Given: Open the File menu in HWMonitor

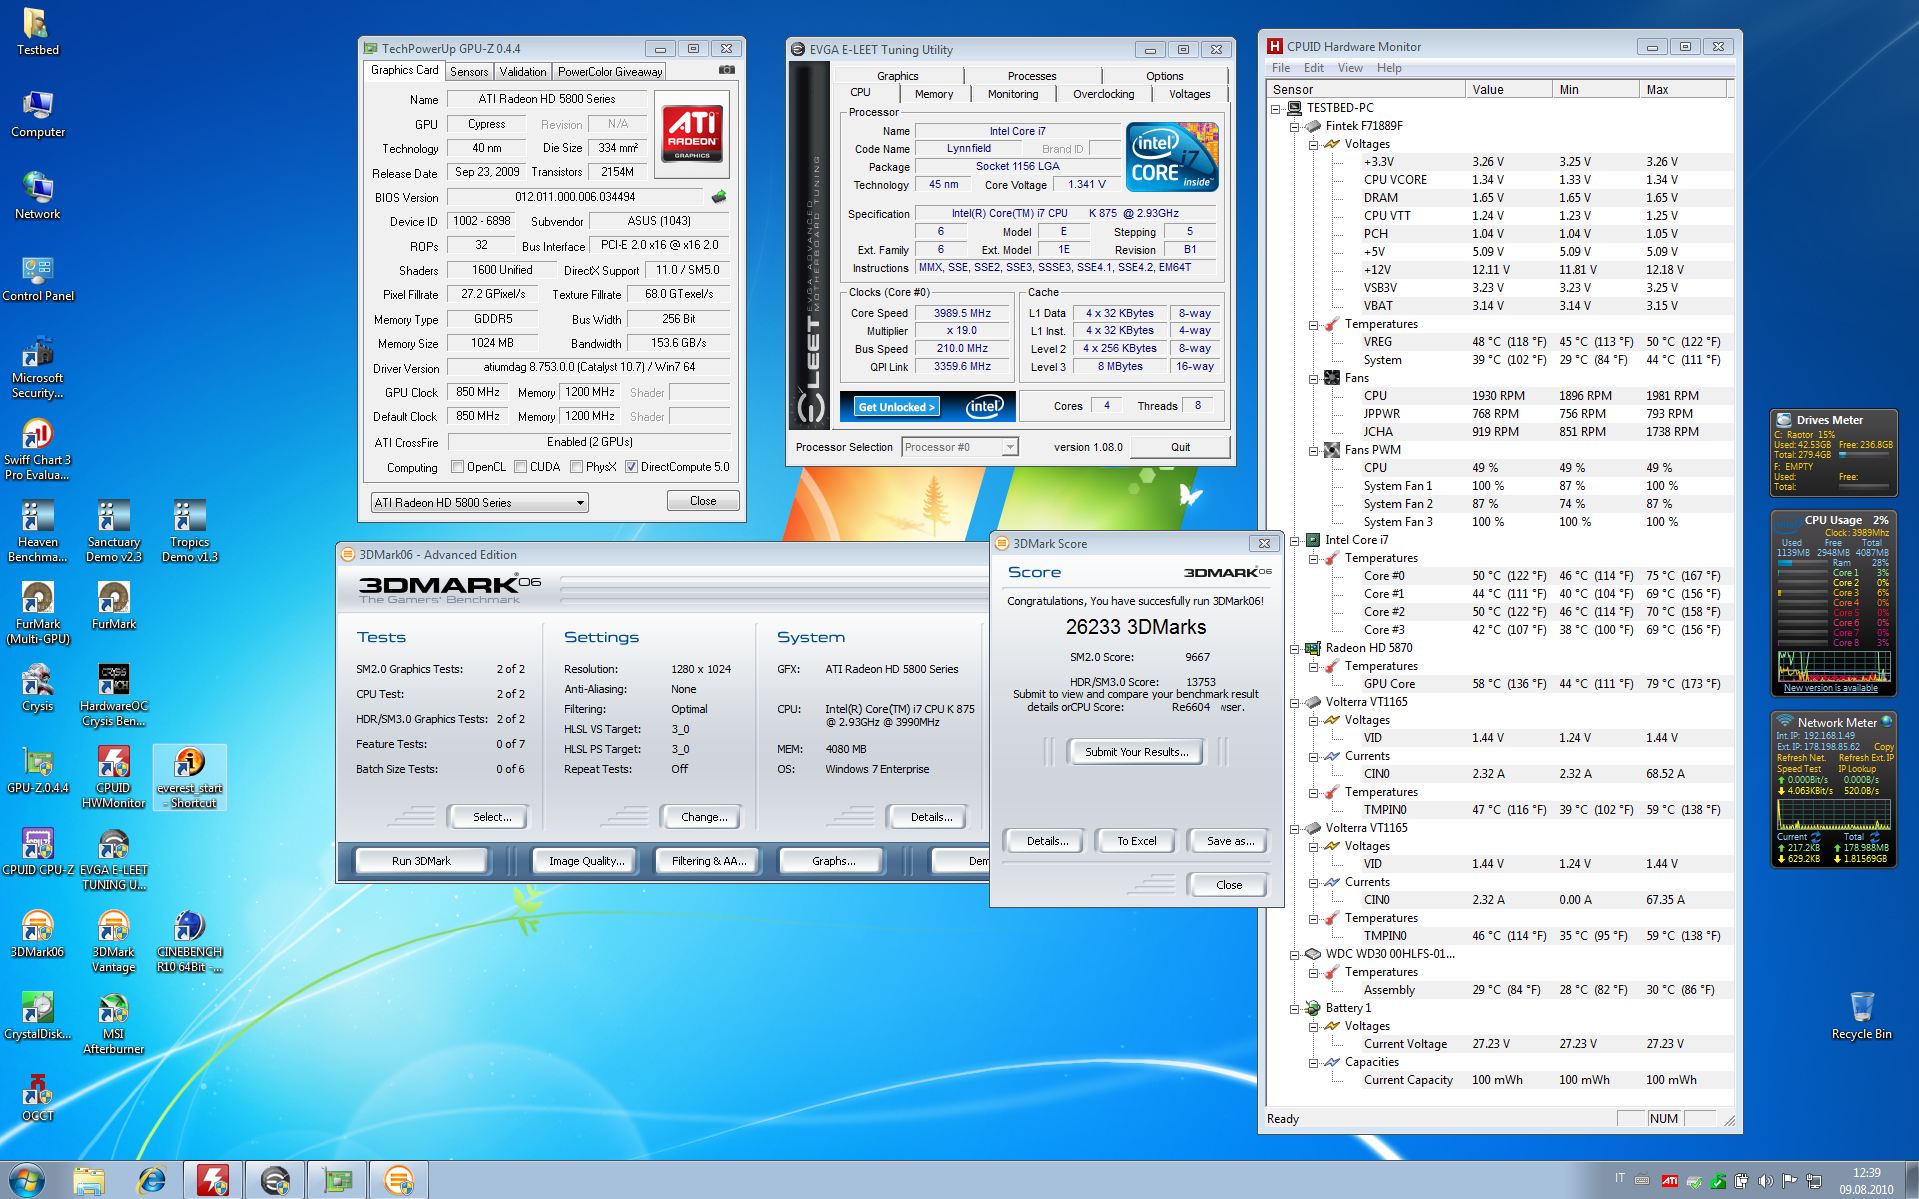Looking at the screenshot, I should pos(1281,68).
